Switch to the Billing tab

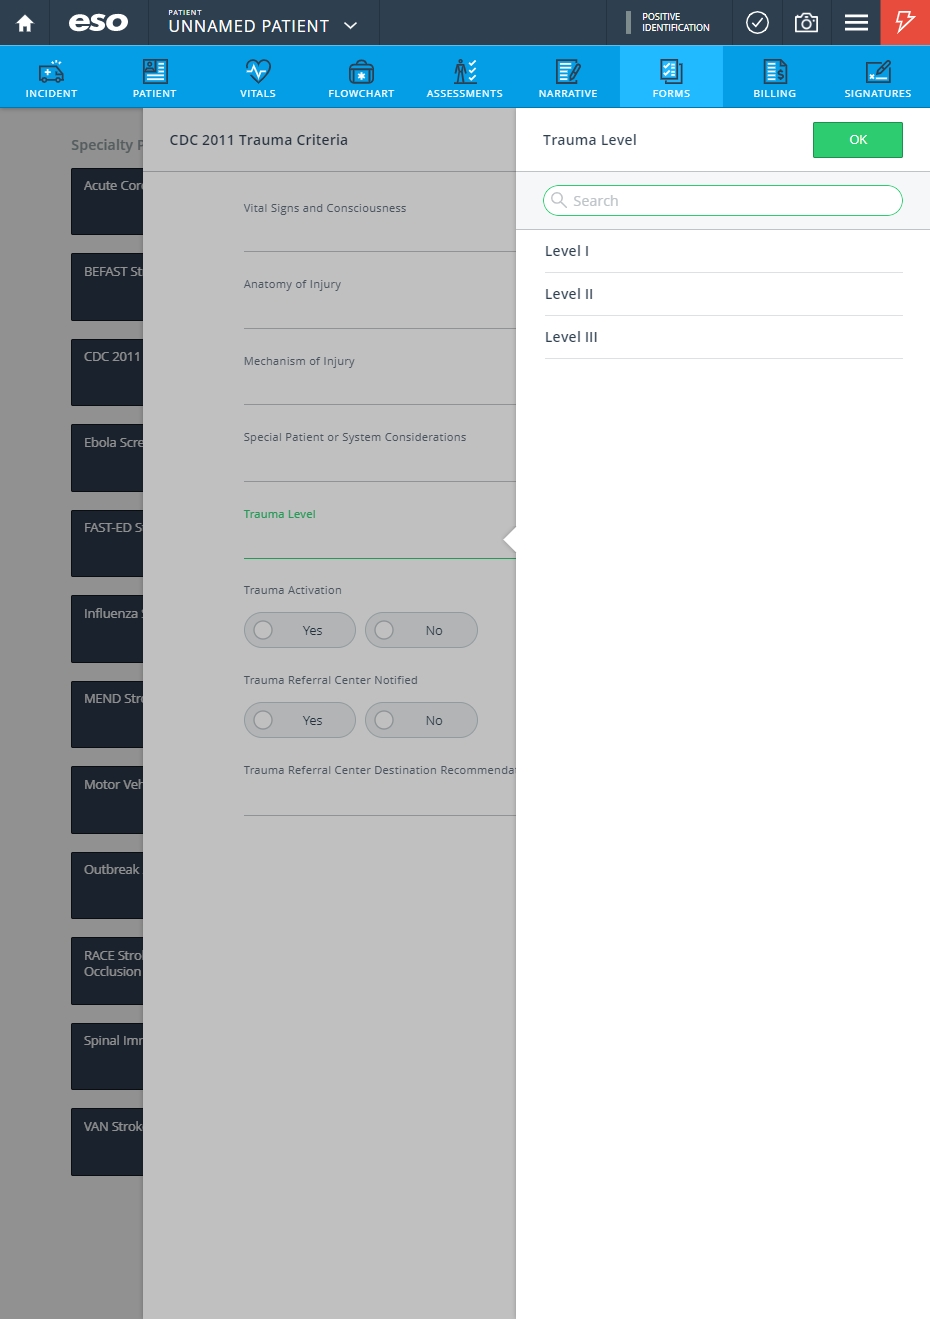click(775, 77)
